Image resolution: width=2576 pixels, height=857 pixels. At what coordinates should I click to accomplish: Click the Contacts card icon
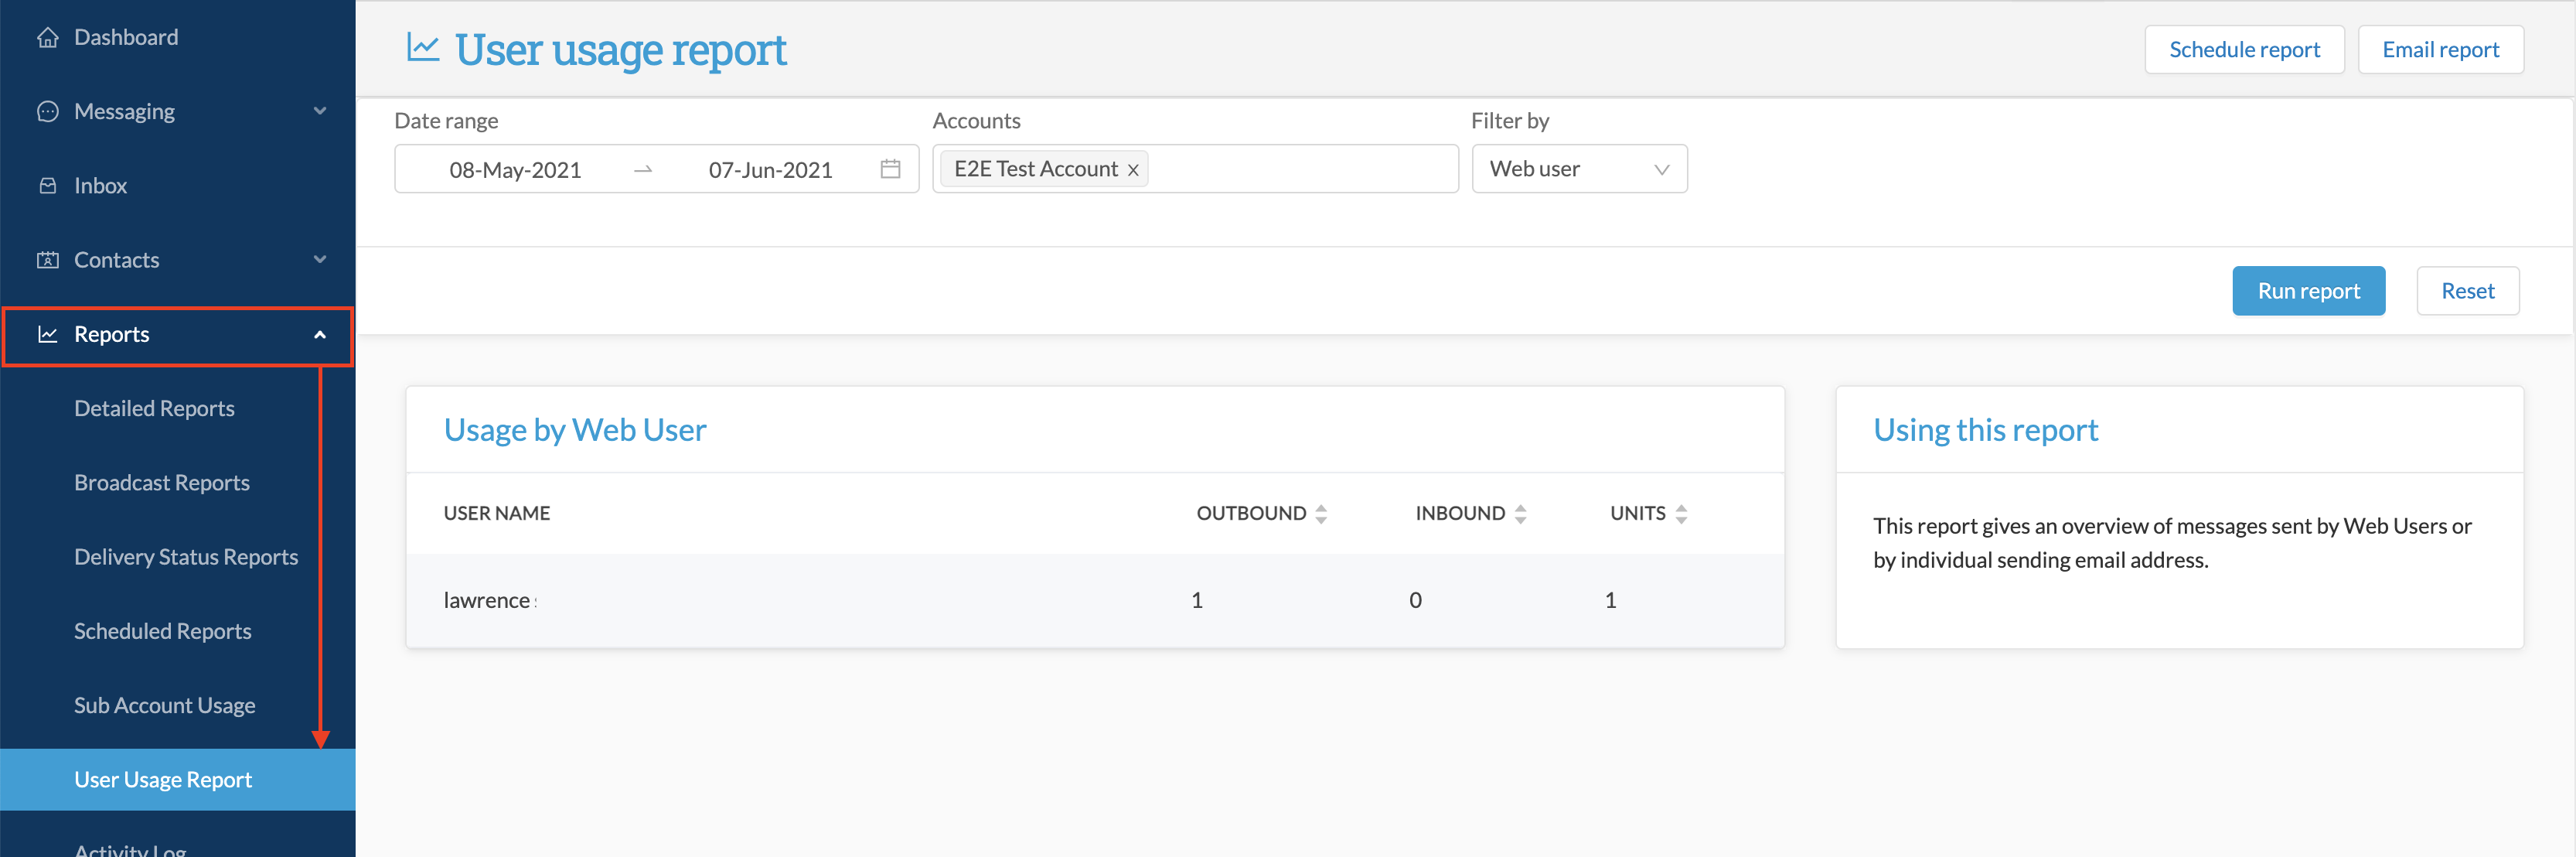[47, 260]
